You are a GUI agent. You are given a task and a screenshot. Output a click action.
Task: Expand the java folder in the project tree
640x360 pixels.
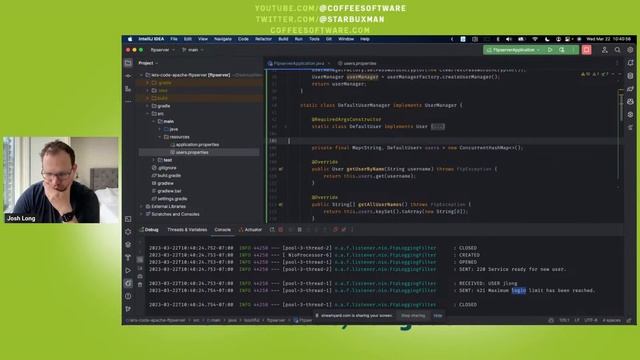[160, 129]
